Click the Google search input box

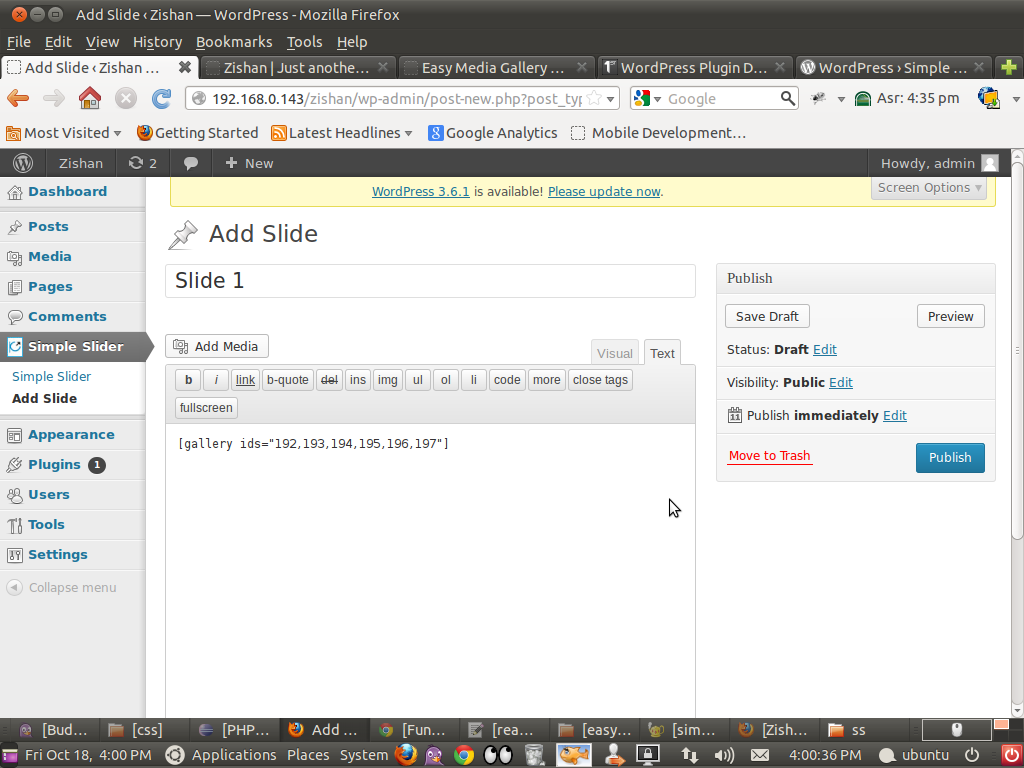click(x=721, y=99)
